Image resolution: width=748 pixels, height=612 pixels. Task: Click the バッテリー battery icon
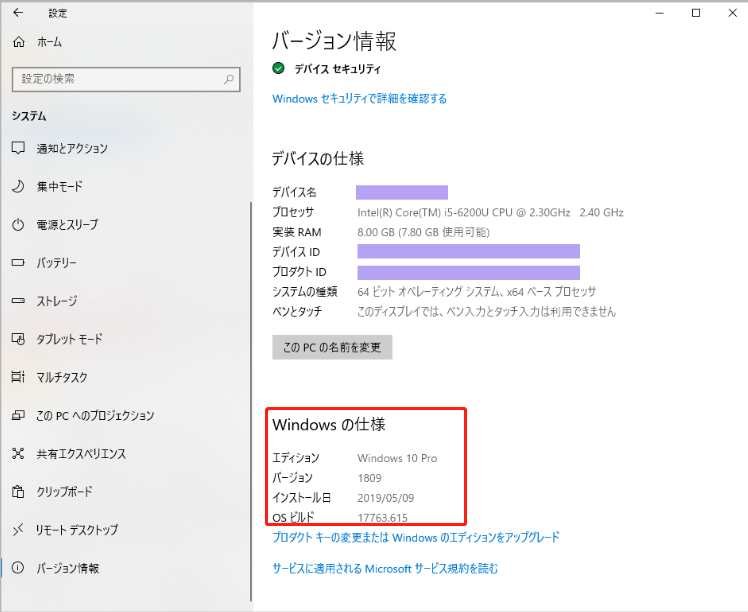click(x=18, y=262)
